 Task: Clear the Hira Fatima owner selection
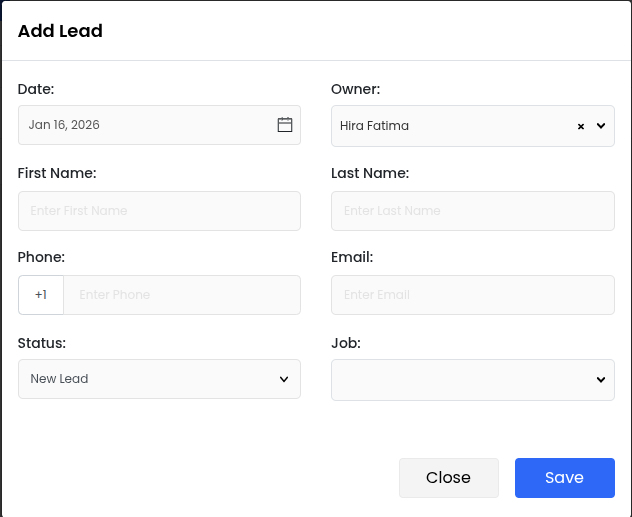pos(581,126)
